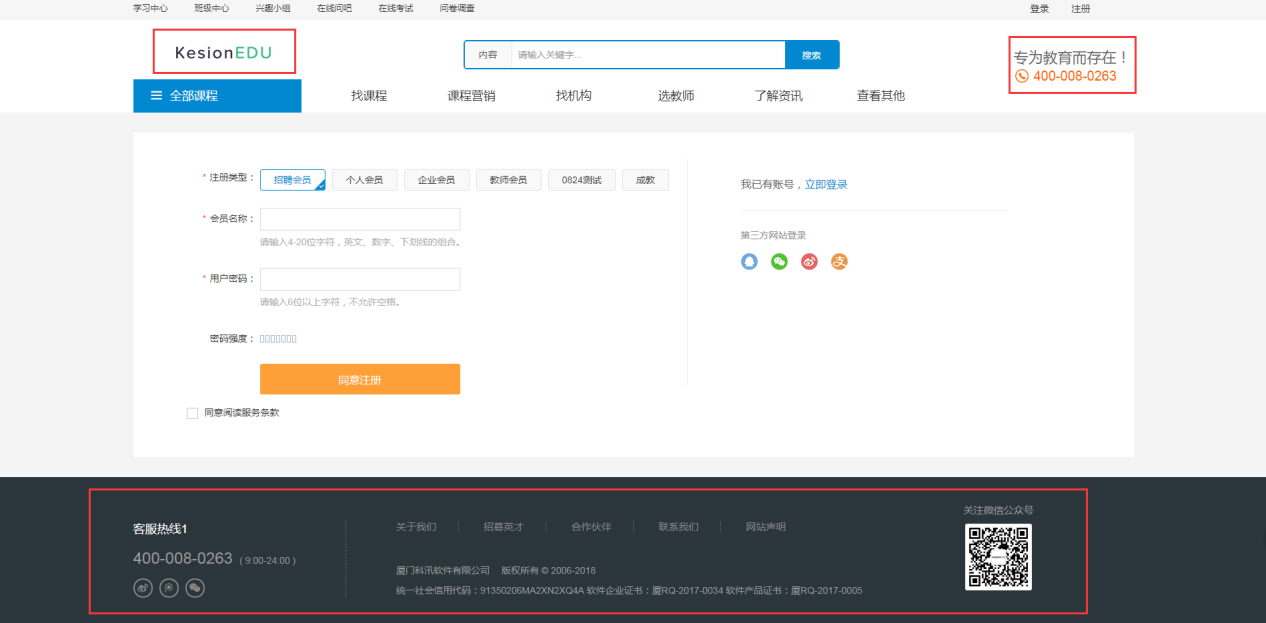Select 企业会员 registration type
This screenshot has width=1266, height=623.
(x=436, y=180)
